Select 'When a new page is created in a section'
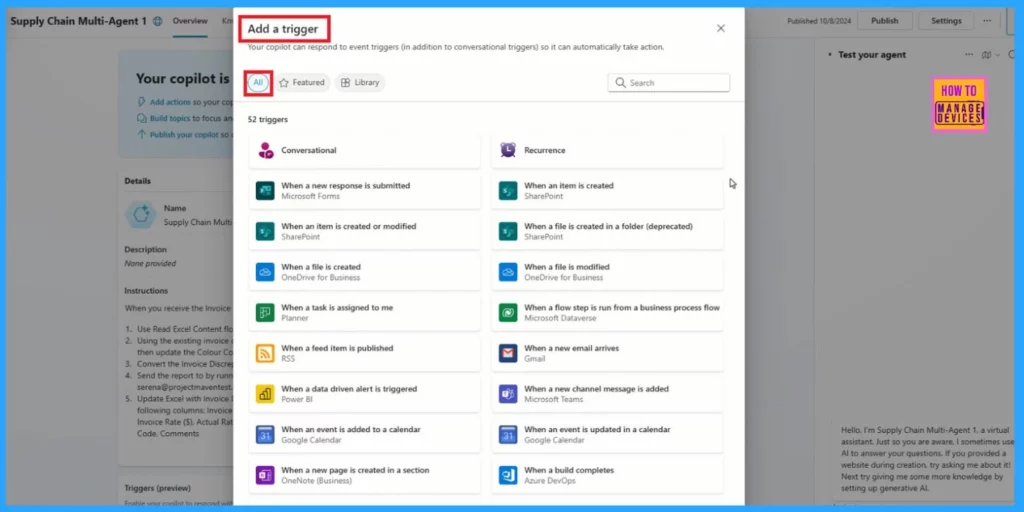Screen dimensions: 1024x512 365,475
